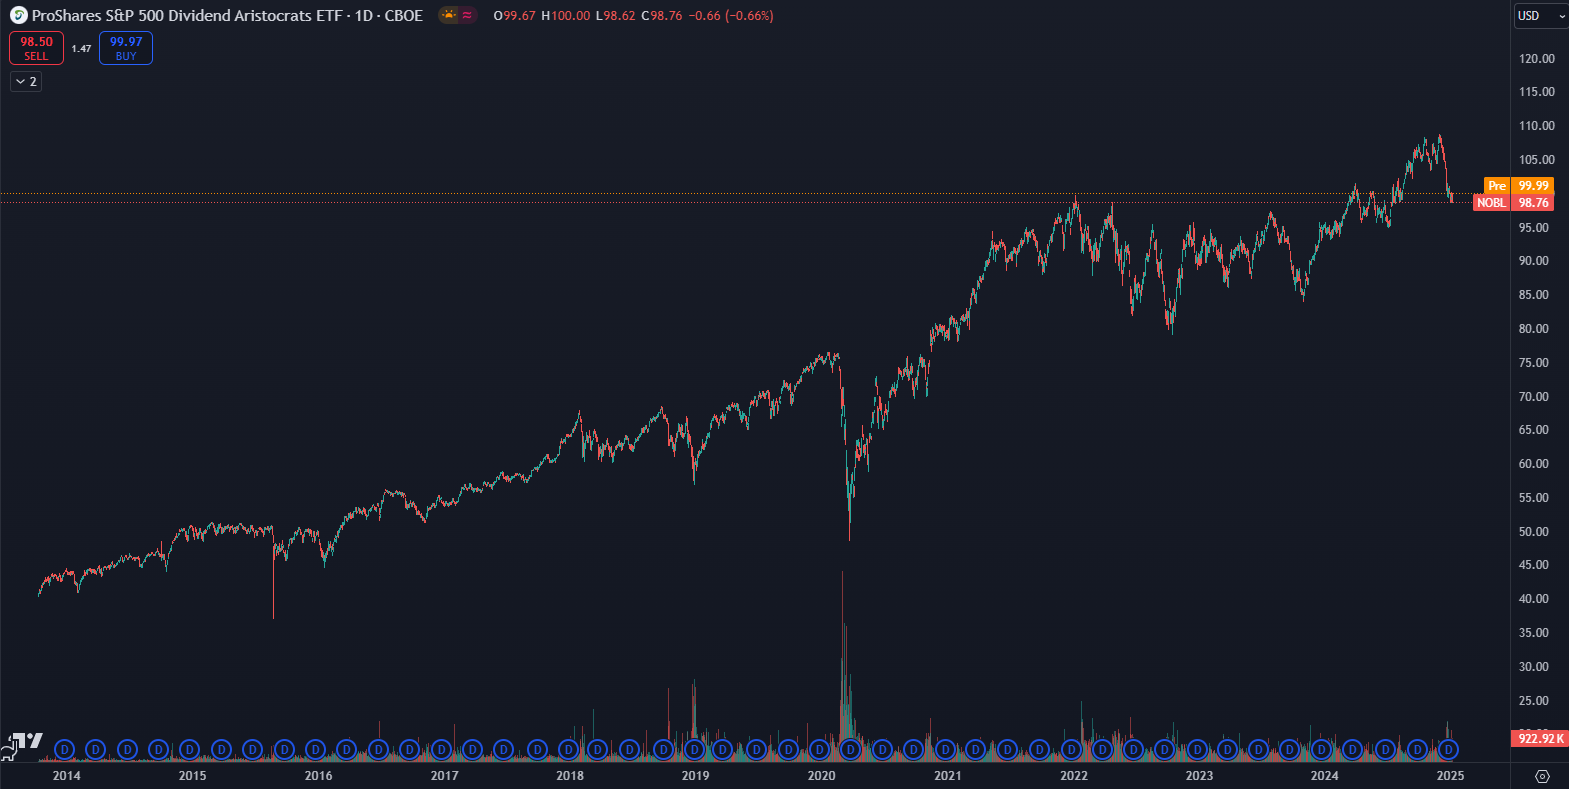Click the 110.00 price axis label
Screen dimensions: 1569x789
point(1536,126)
